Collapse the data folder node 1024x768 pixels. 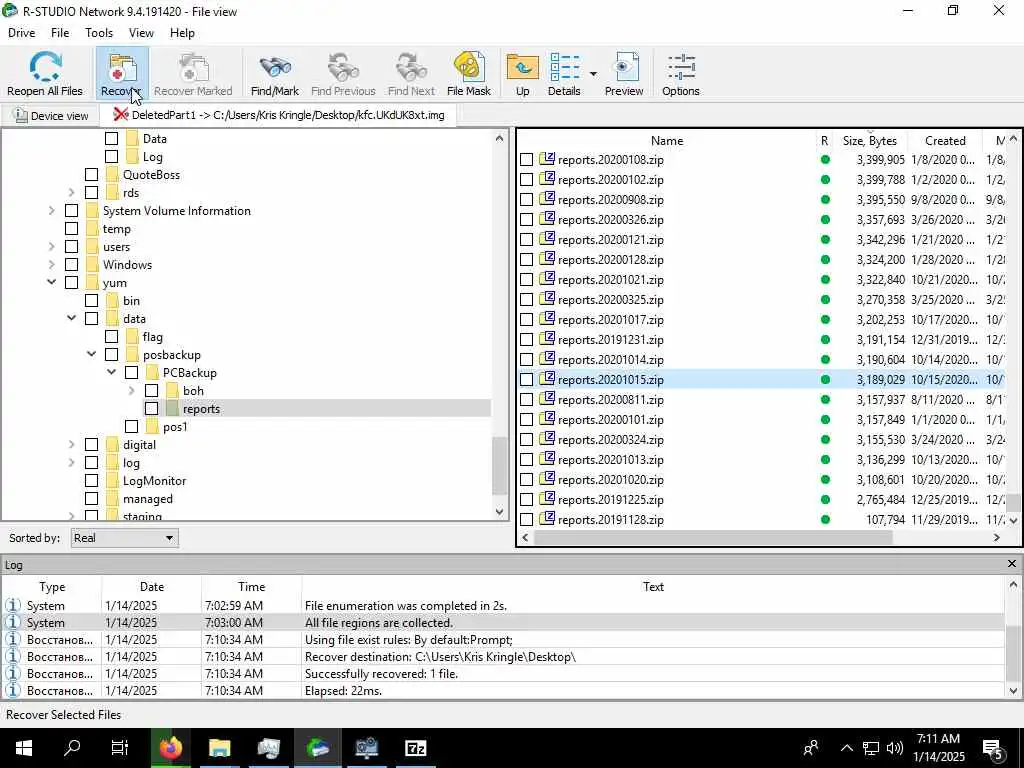coord(72,319)
